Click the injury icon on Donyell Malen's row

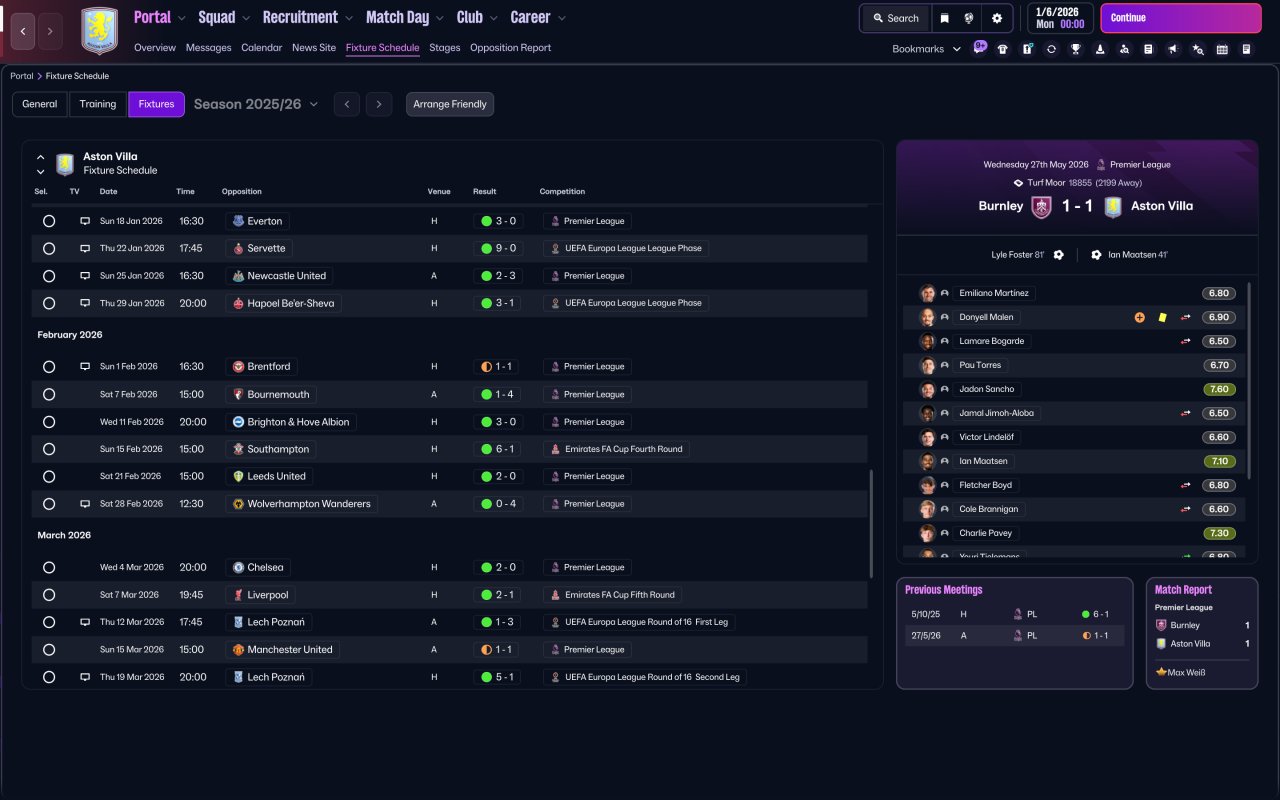(x=1139, y=317)
